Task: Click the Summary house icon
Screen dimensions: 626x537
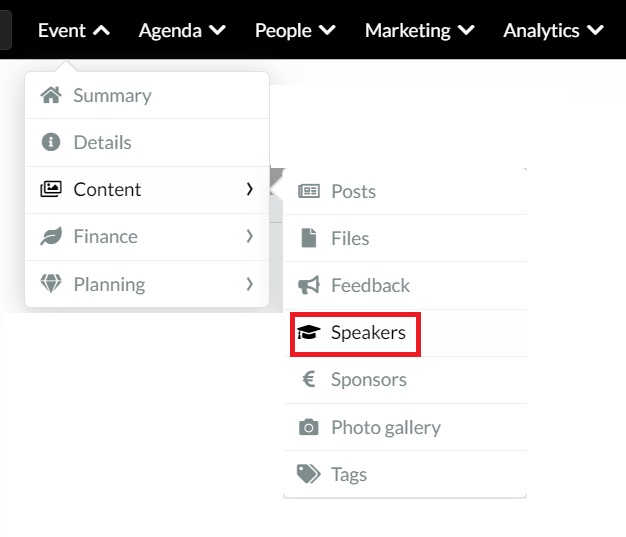Action: click(51, 95)
